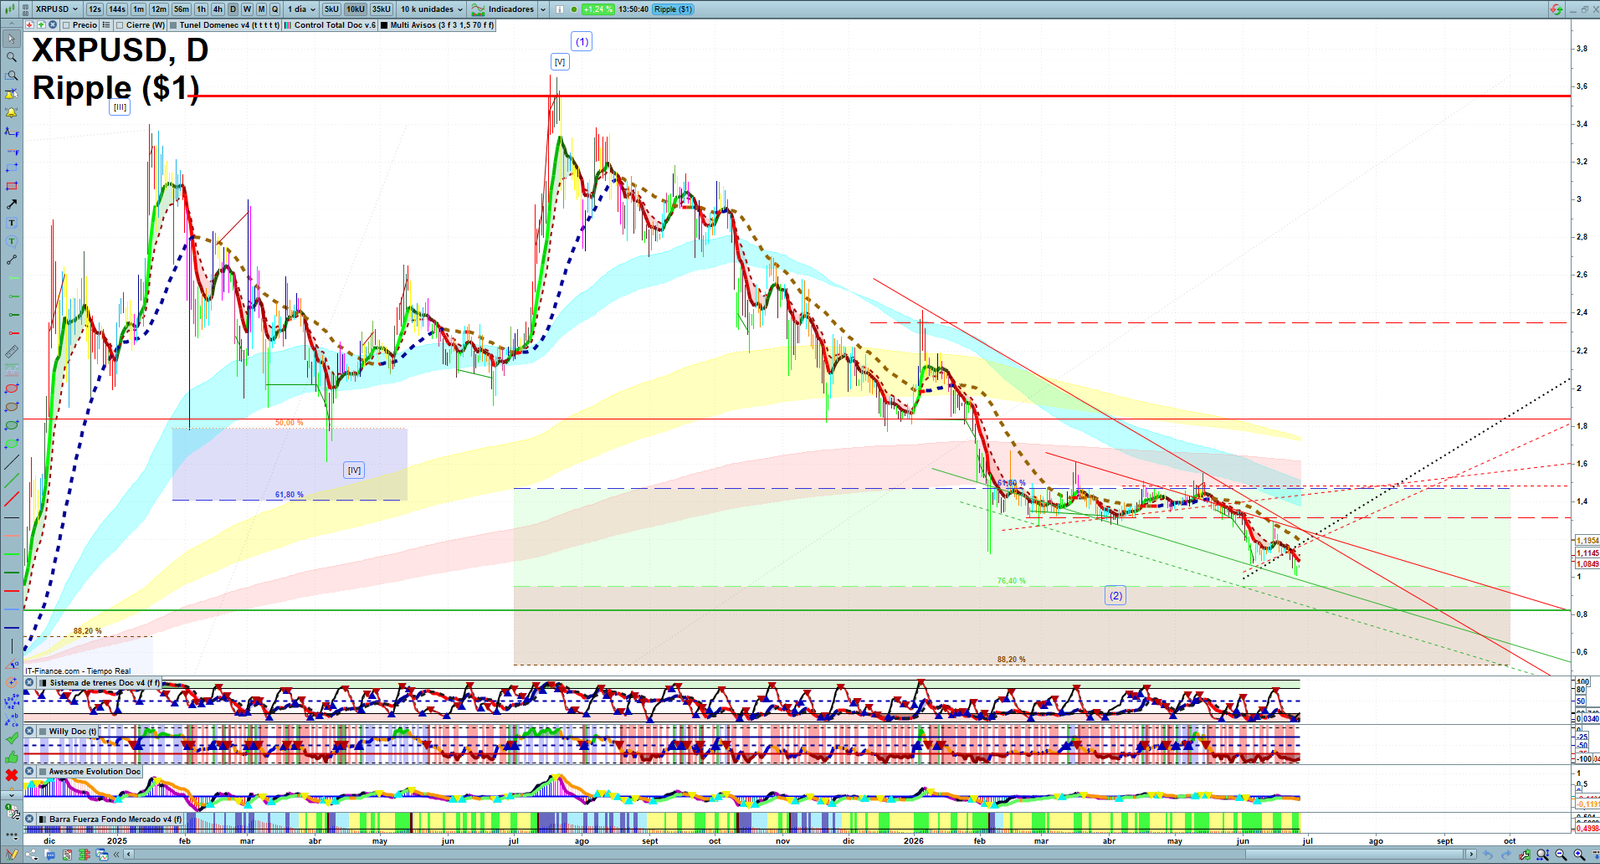
Task: Select the 1m timeframe button
Action: 138,9
